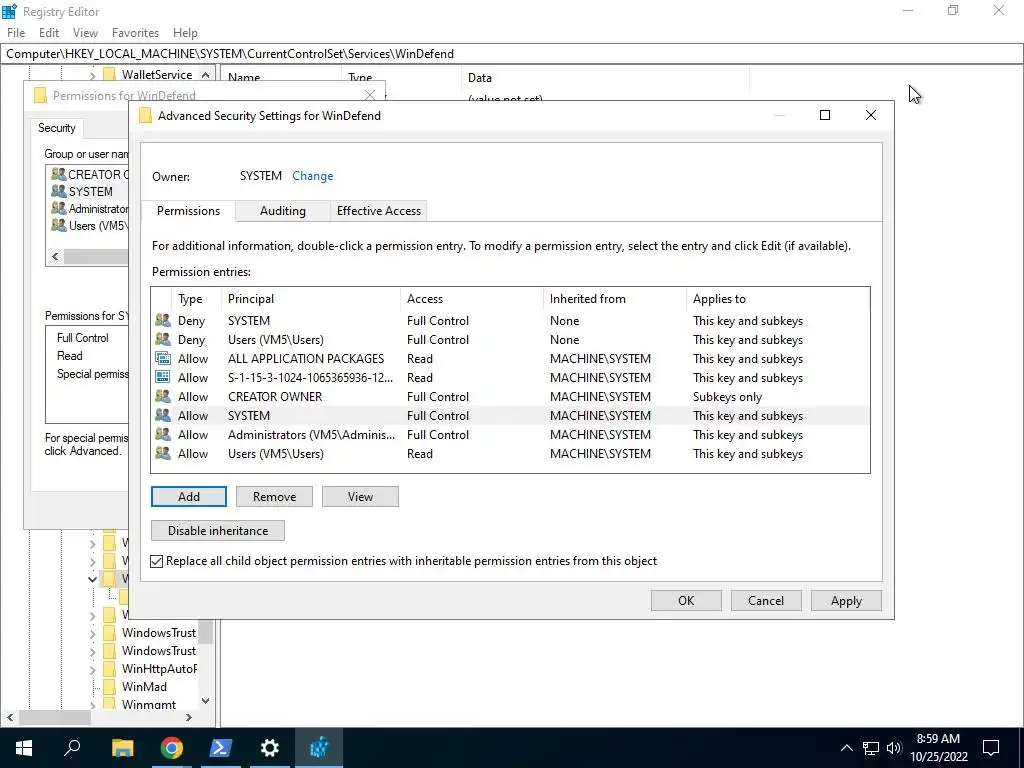Launch Google Chrome from taskbar
Screen dimensions: 1024x768
(x=172, y=748)
